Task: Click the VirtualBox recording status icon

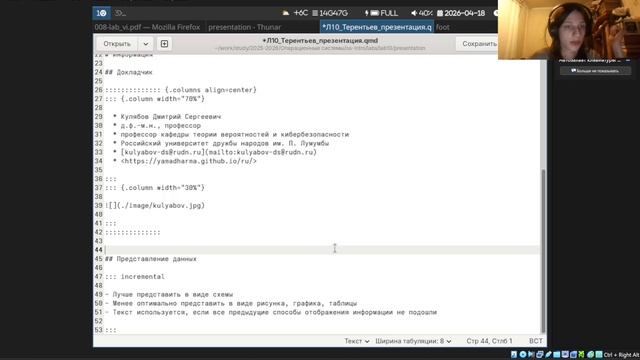Action: 573,354
